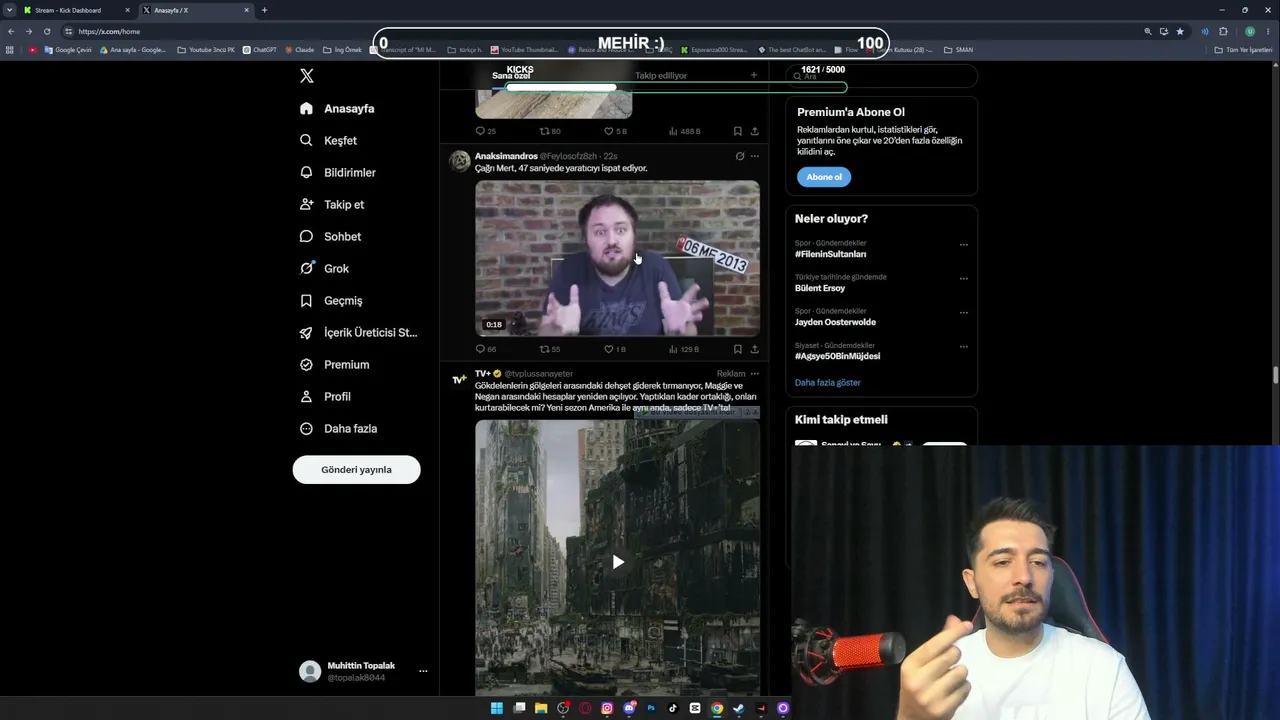Add a new timeline tab with plus
1280x720 pixels.
(x=754, y=75)
